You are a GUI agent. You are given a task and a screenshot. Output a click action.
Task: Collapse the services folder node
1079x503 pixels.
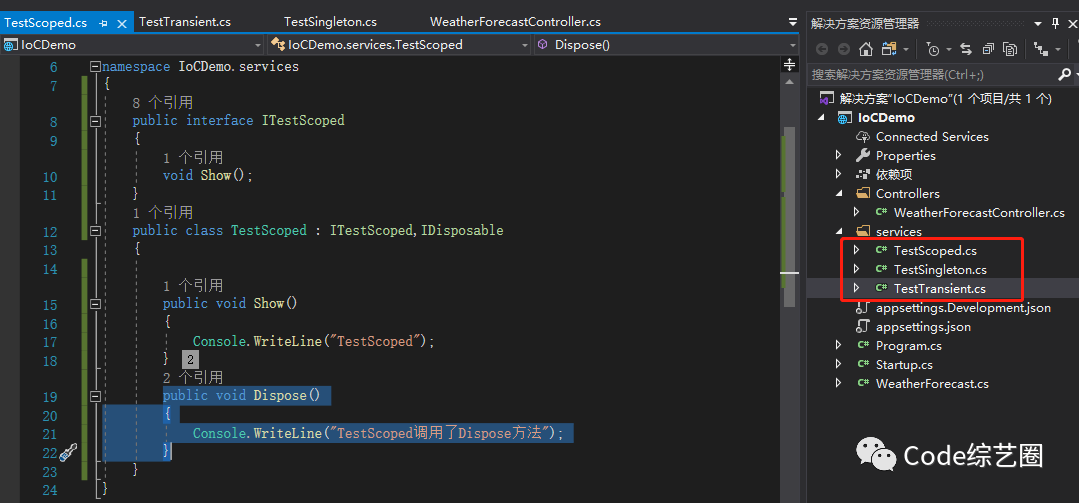(838, 232)
